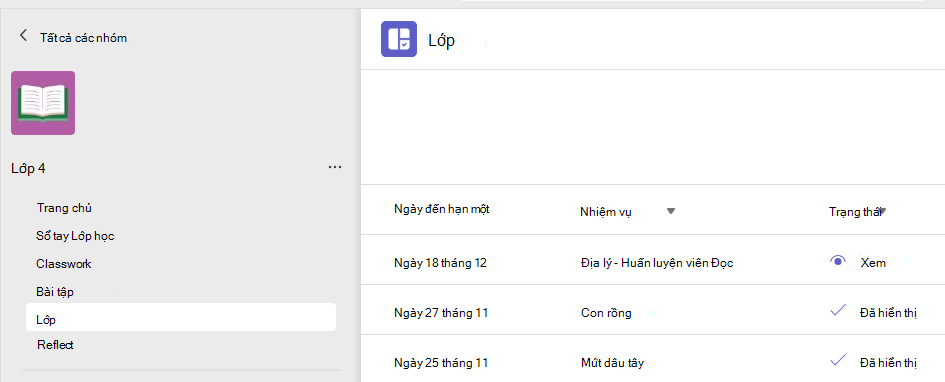The width and height of the screenshot is (945, 382).
Task: Click the eye icon beside Xem
Action: pyautogui.click(x=838, y=261)
